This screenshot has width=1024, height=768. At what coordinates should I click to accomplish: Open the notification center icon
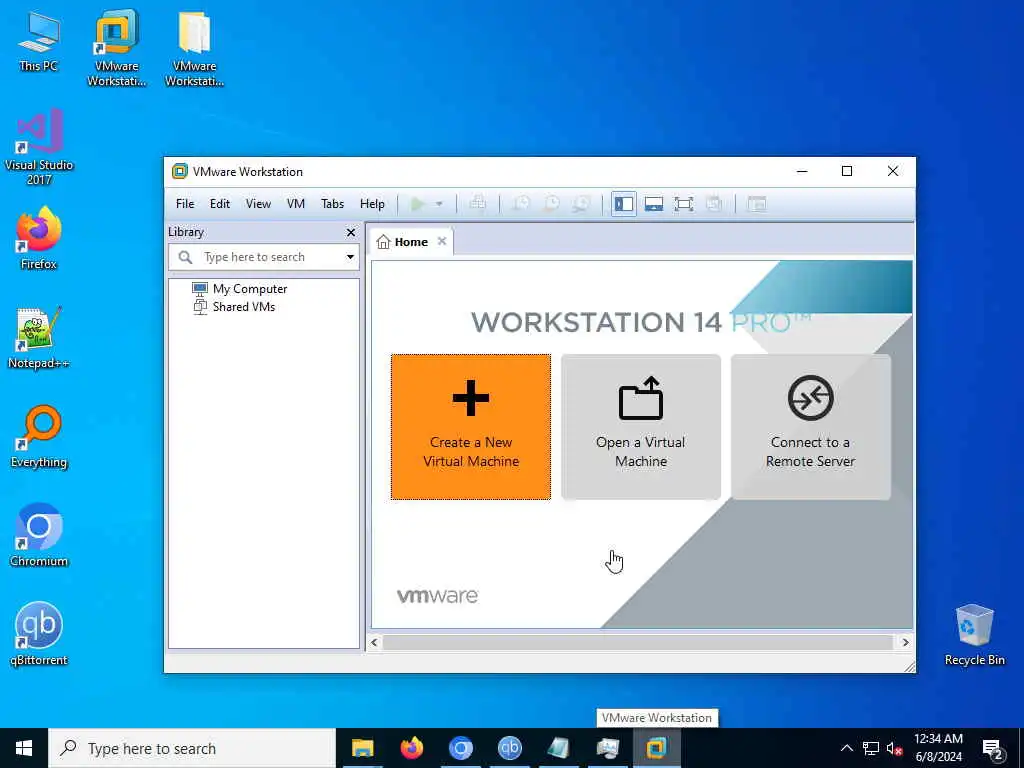click(991, 748)
